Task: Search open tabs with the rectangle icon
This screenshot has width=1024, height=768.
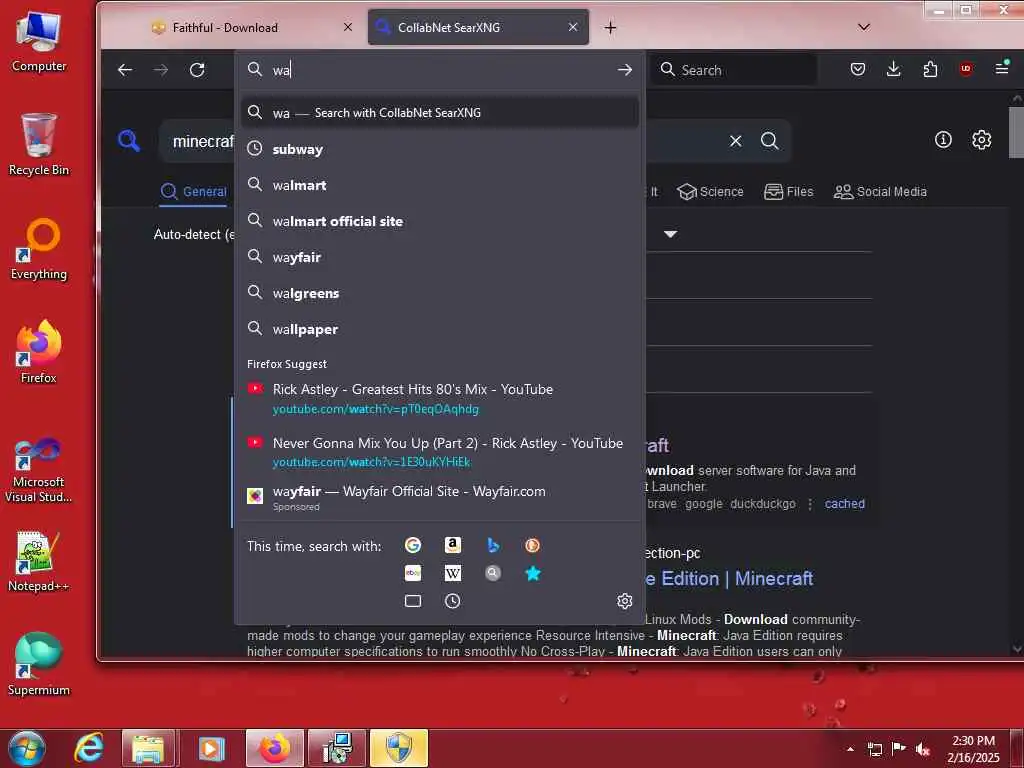Action: [x=413, y=601]
